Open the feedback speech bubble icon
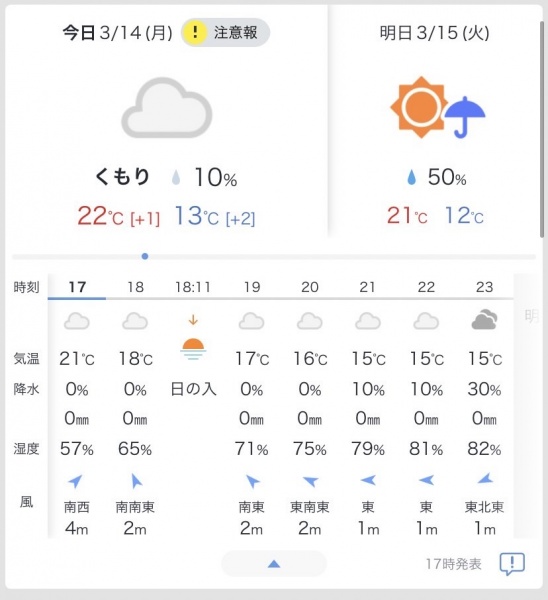548x600 pixels. pos(512,564)
